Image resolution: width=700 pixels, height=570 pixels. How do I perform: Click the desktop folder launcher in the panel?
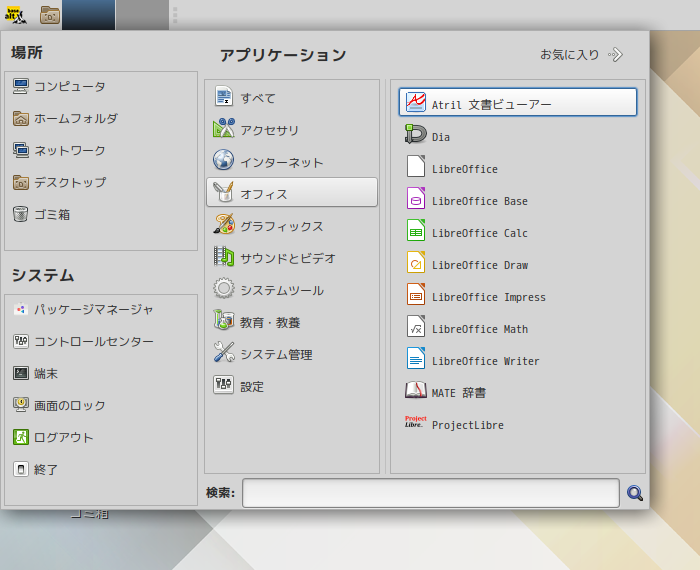point(50,15)
